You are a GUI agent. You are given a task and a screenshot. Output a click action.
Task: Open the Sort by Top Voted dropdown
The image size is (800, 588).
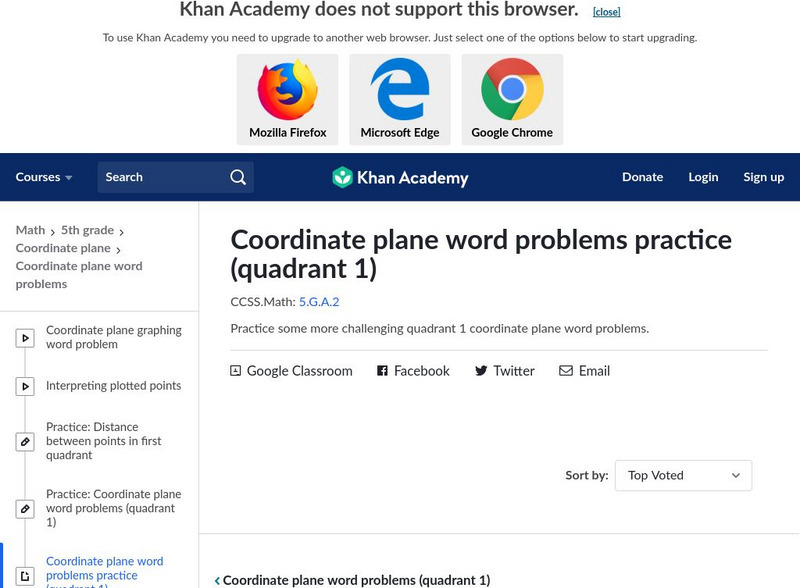click(683, 475)
